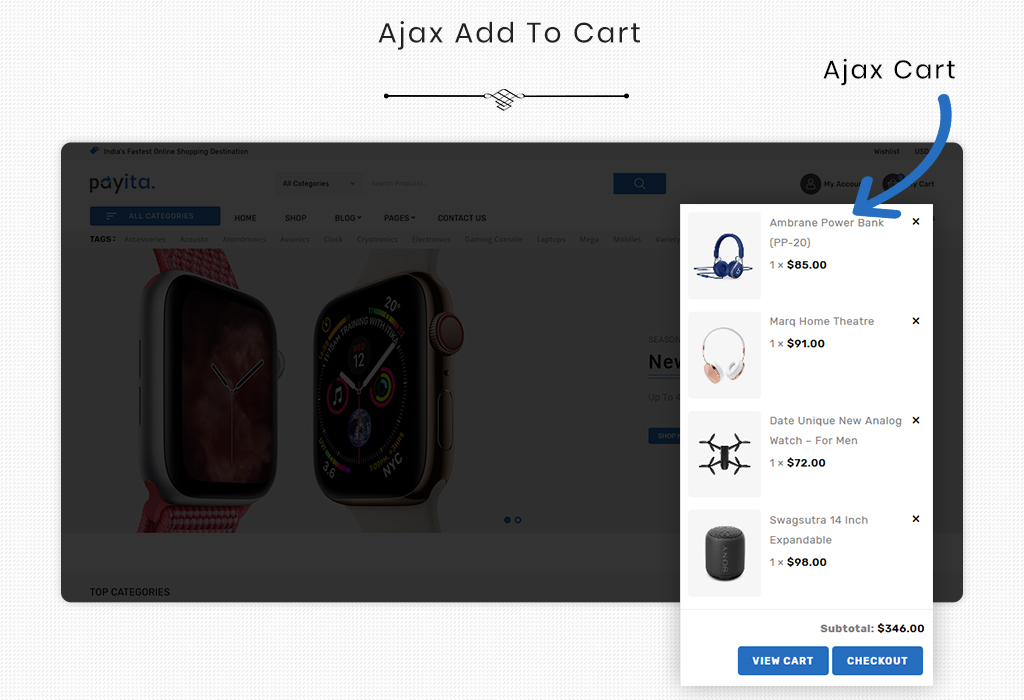
Task: Open All Categories hamburger menu
Action: pos(155,216)
